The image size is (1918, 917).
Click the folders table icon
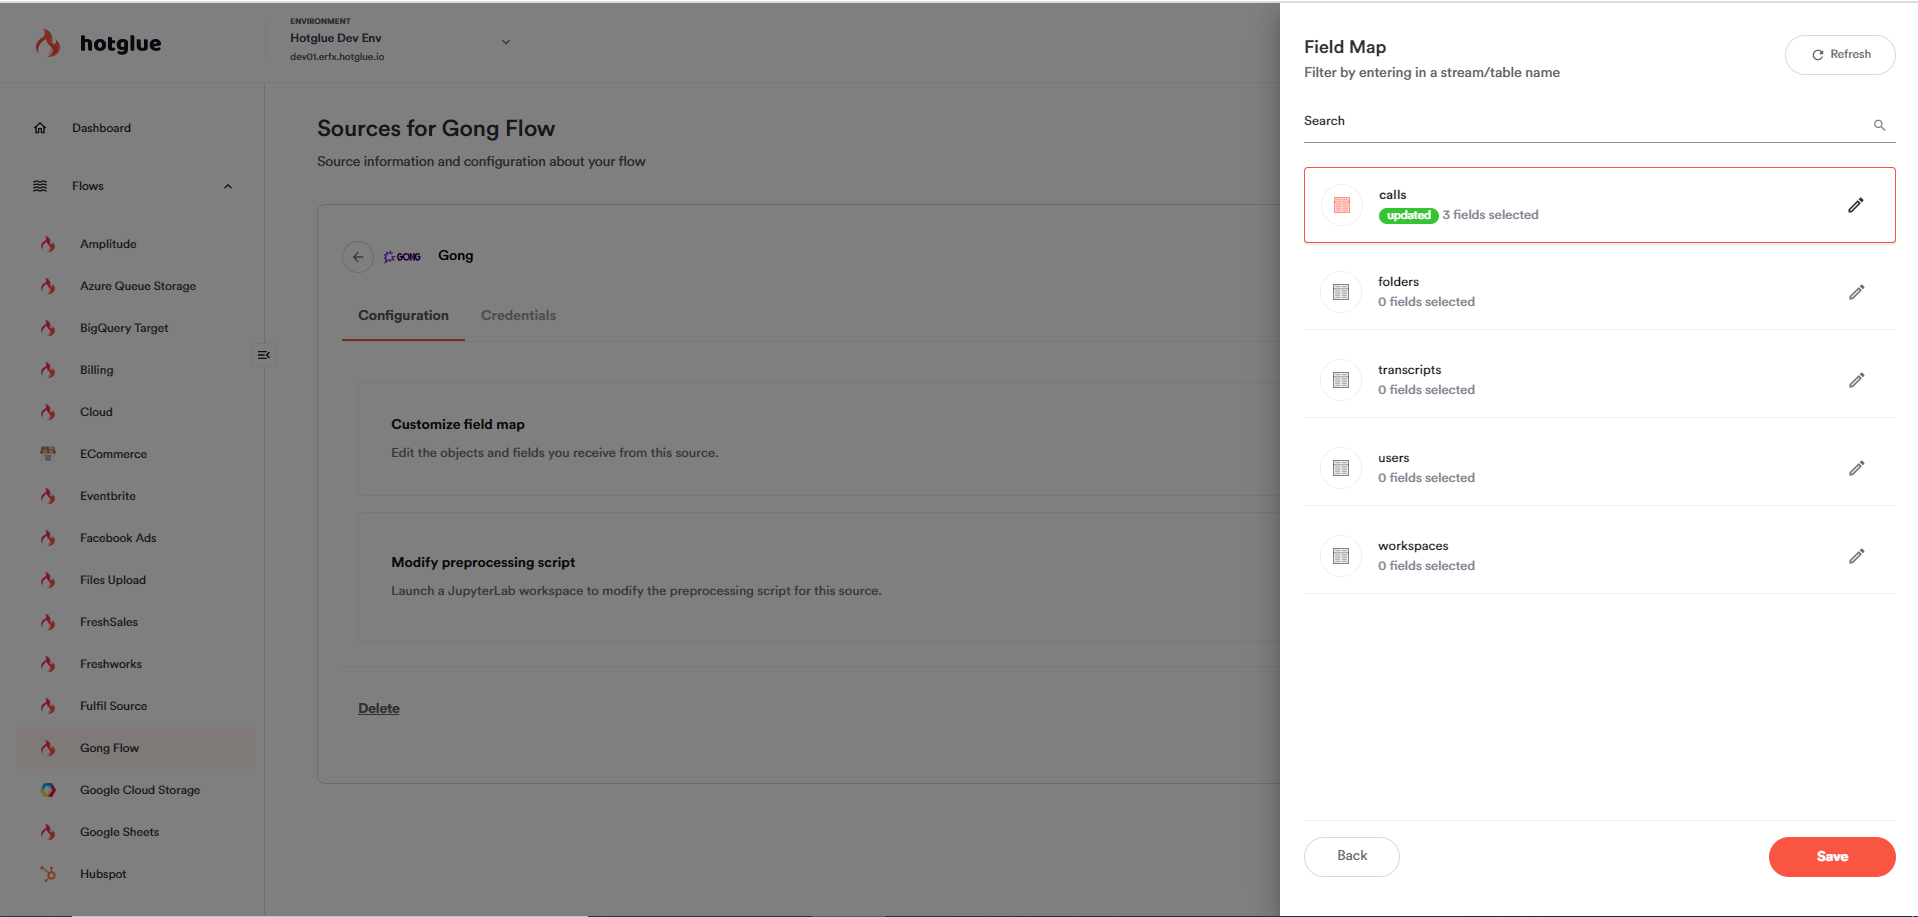pos(1341,292)
